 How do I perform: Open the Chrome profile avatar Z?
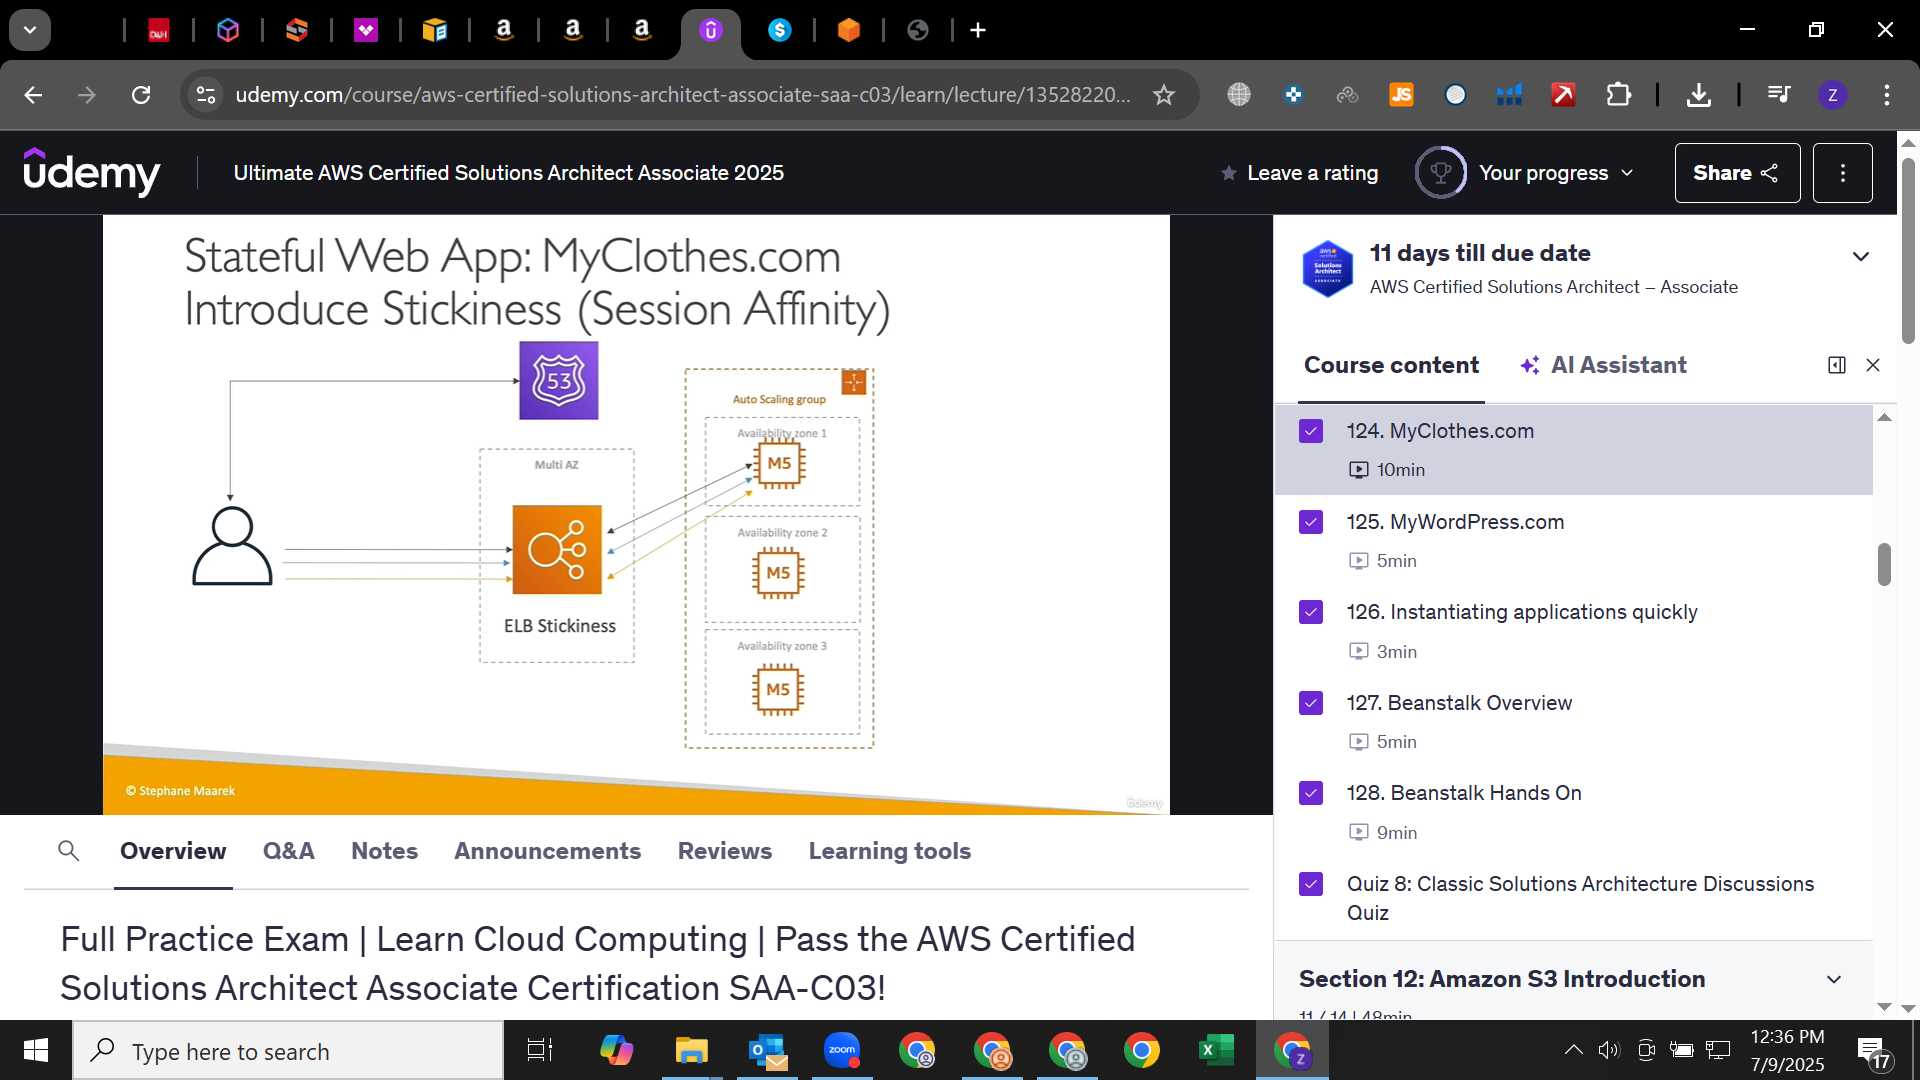coord(1832,95)
